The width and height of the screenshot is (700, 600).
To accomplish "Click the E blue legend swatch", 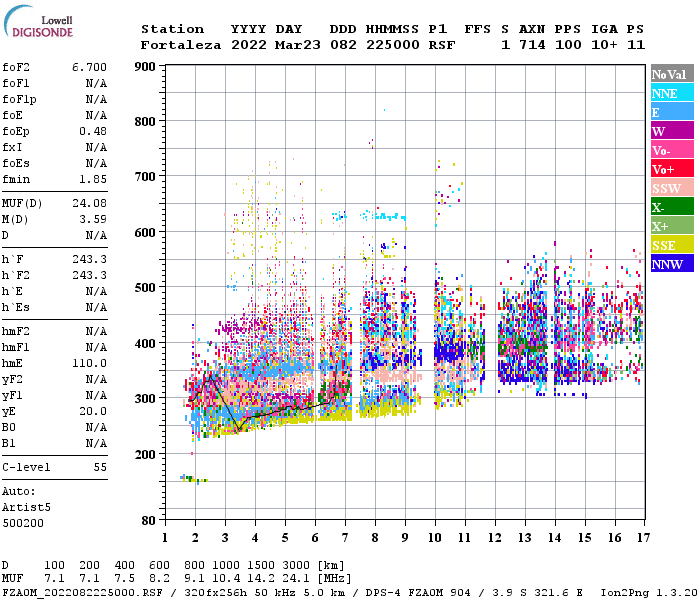I will 672,112.
